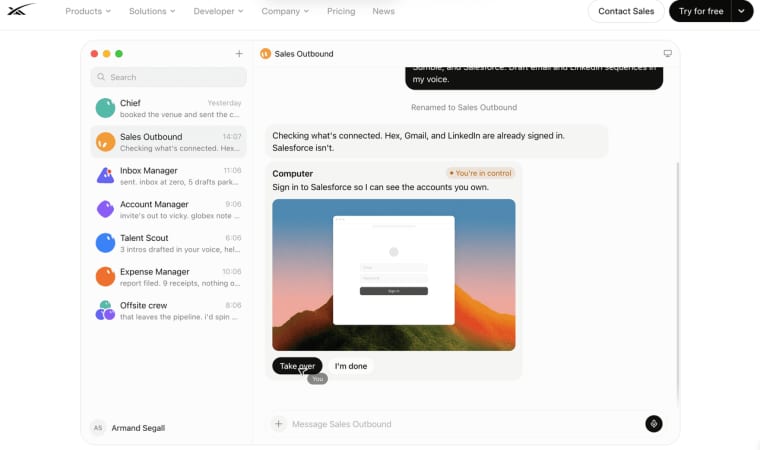Click the Sales Outbound header avatar icon
Viewport: 760px width, 450px height.
coord(265,54)
